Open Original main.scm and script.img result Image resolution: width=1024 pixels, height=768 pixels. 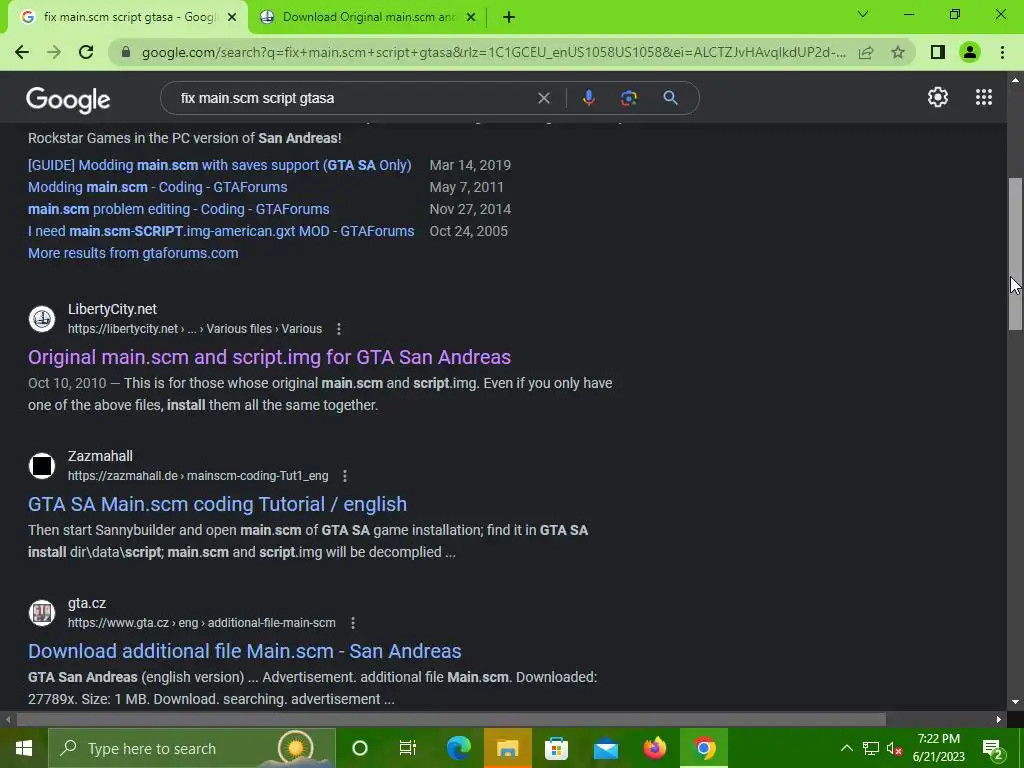tap(269, 357)
